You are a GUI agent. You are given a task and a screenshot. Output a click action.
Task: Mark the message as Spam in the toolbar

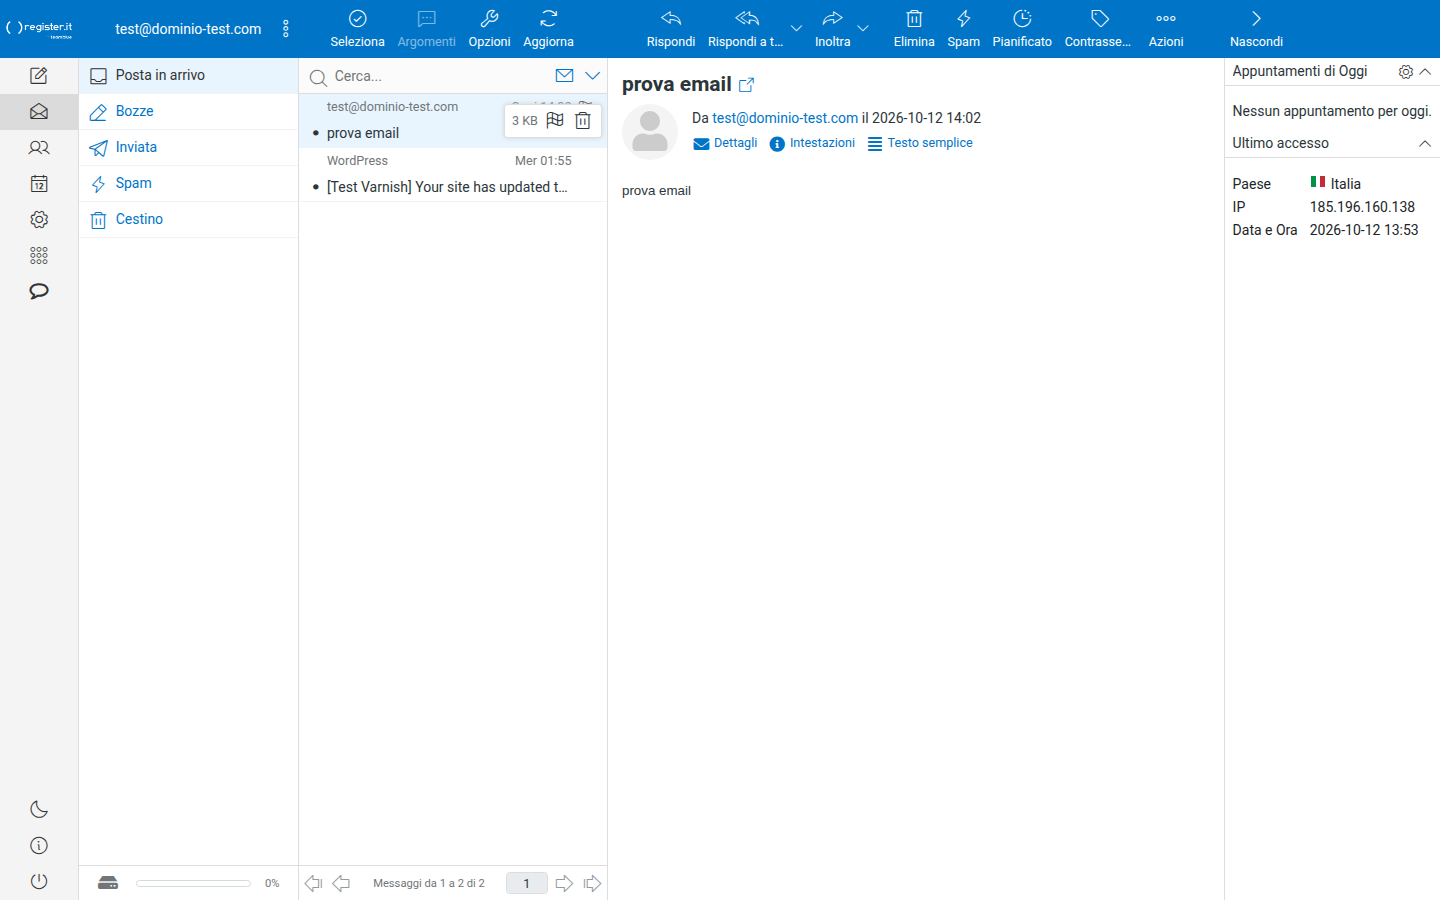coord(964,29)
